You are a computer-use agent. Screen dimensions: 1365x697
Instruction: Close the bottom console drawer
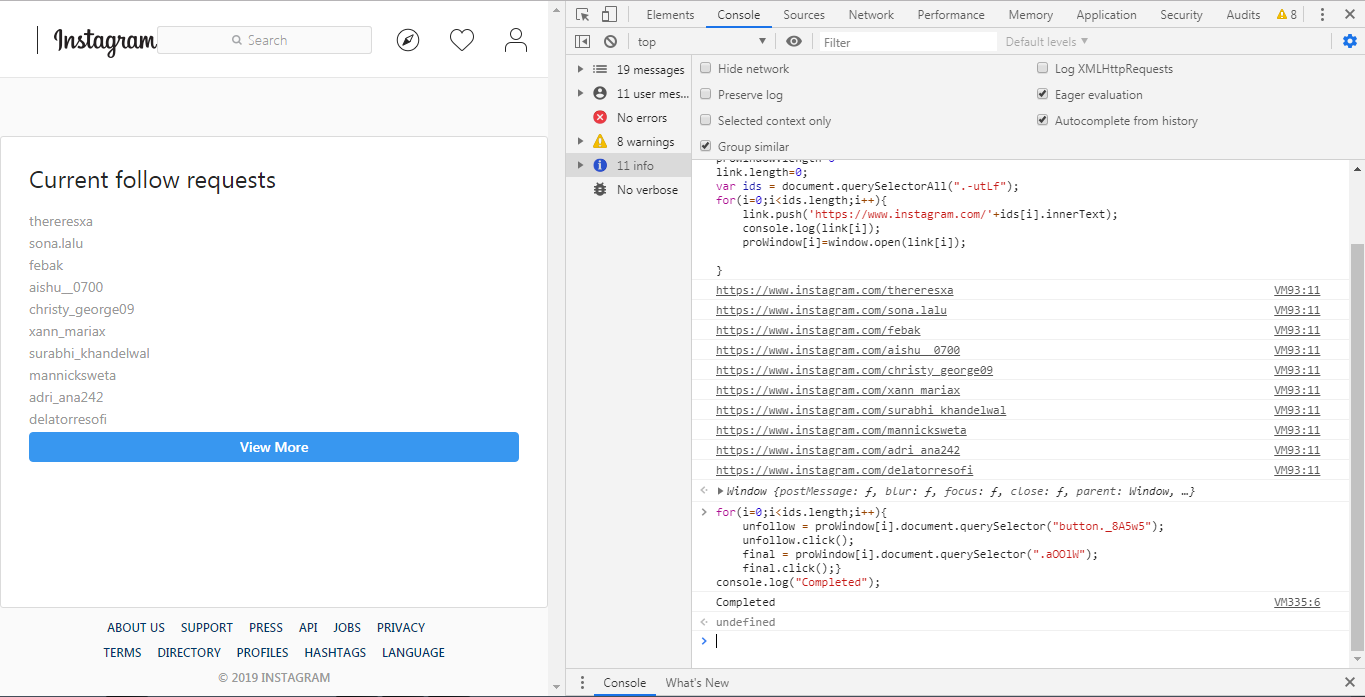coord(1349,683)
